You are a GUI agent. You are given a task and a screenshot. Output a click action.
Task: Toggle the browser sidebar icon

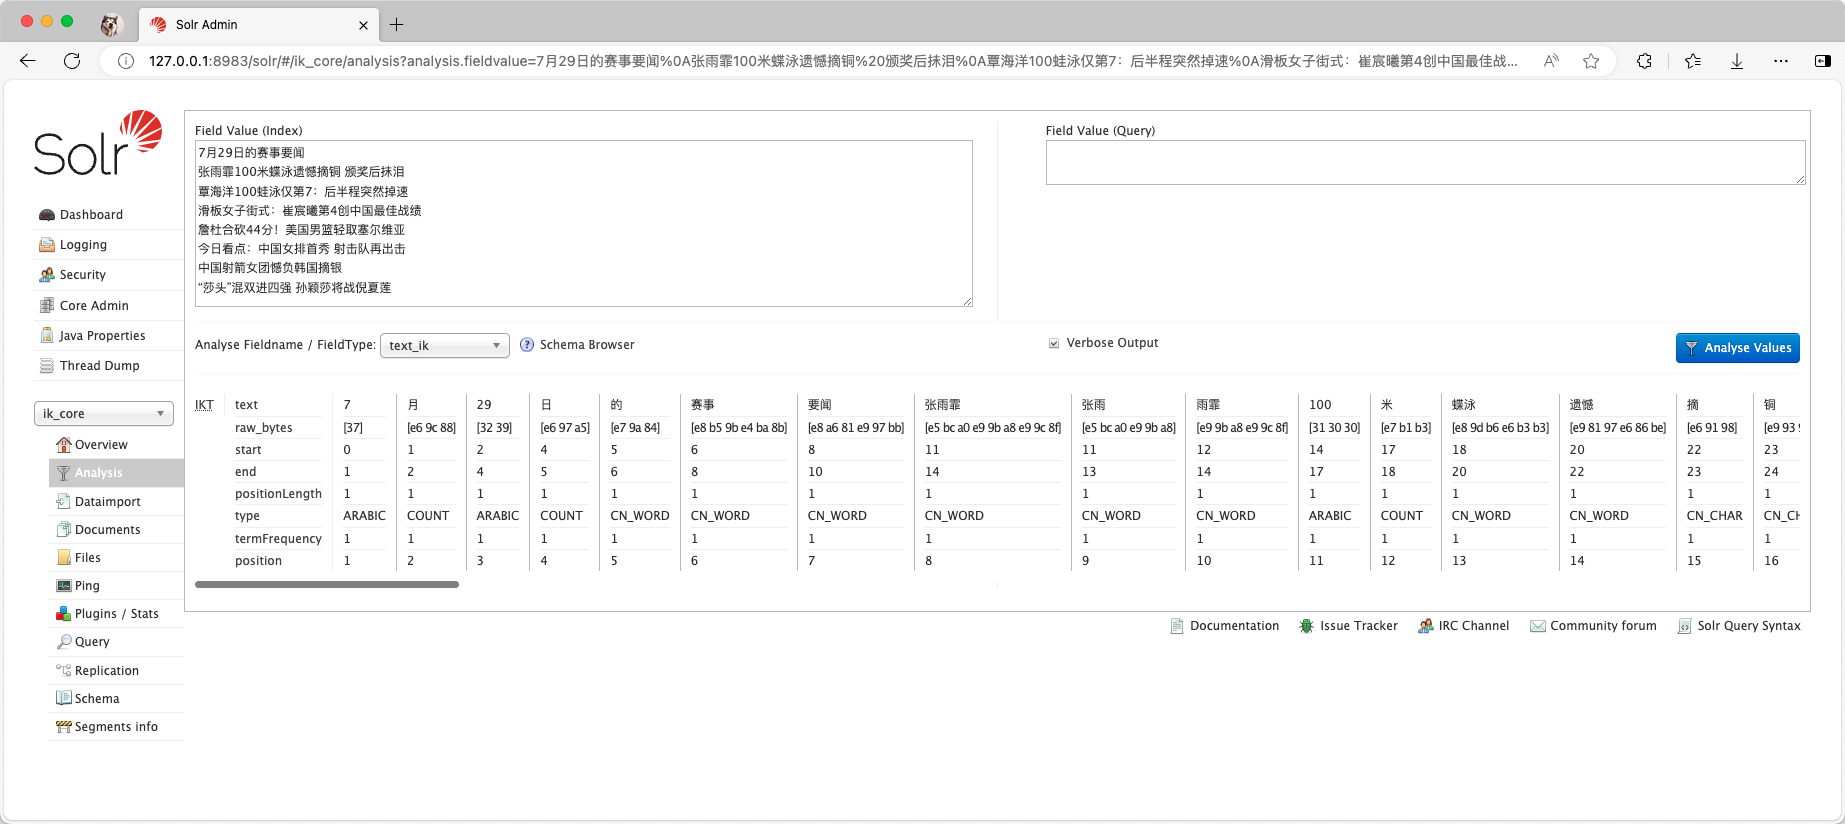1823,61
